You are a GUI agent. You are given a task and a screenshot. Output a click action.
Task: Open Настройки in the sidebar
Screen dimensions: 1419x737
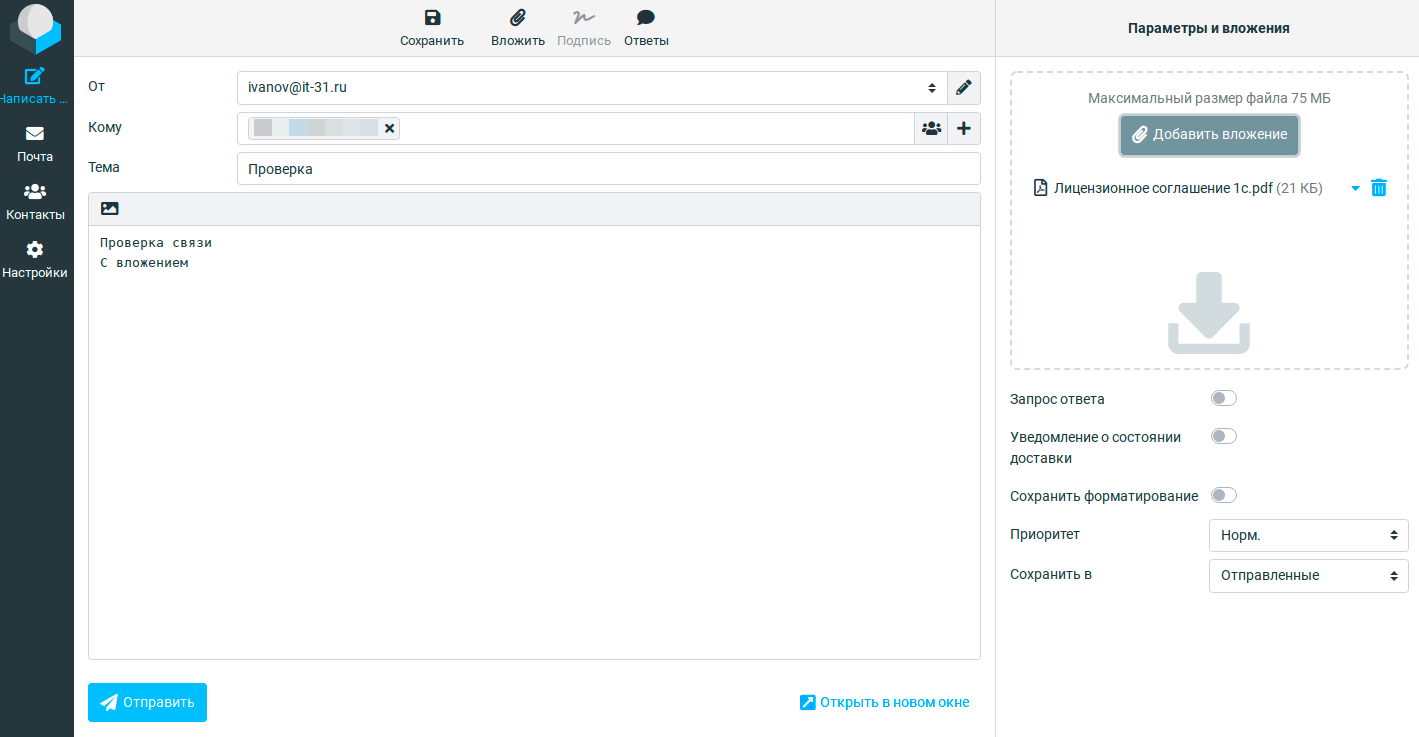35,260
